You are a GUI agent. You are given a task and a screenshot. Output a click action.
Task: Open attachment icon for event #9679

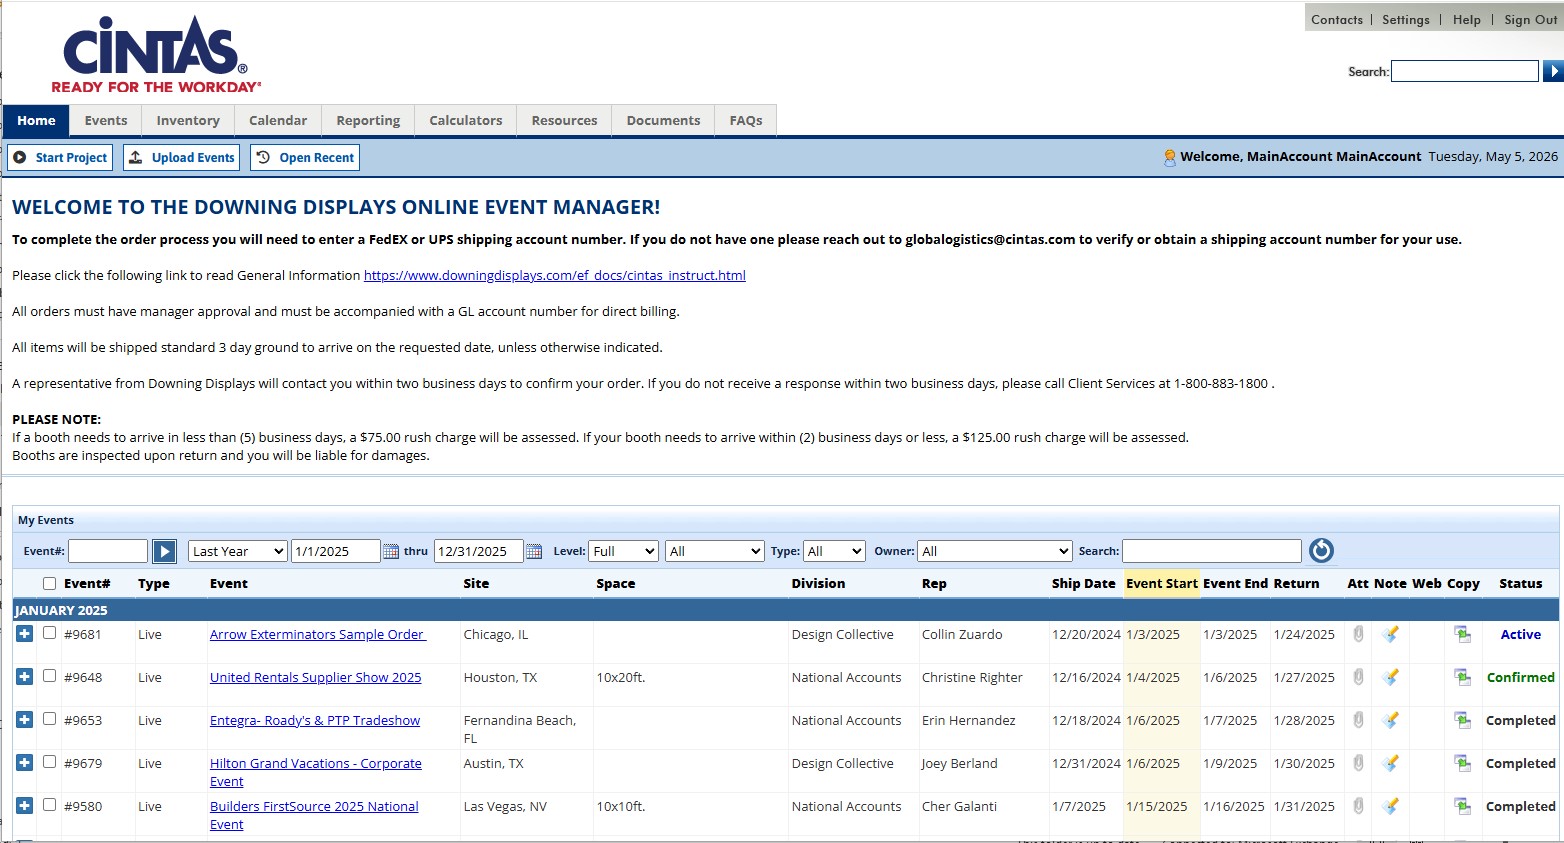pyautogui.click(x=1358, y=763)
